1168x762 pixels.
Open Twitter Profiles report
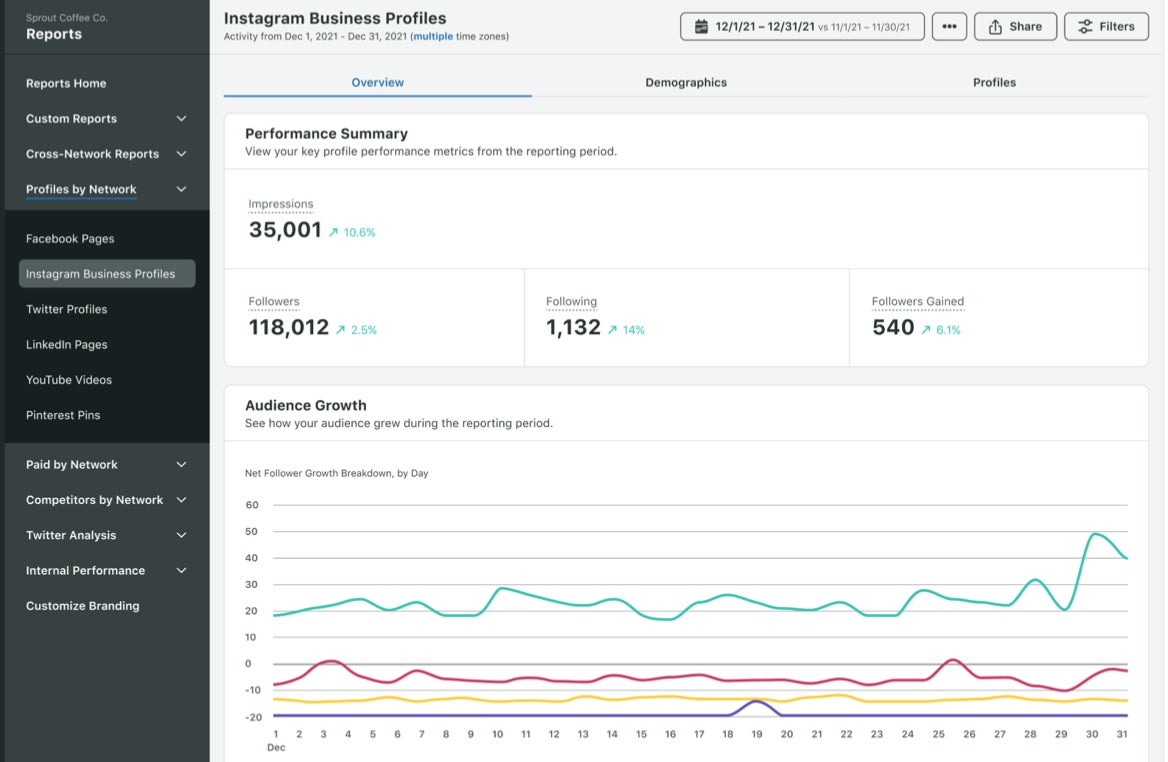click(66, 310)
